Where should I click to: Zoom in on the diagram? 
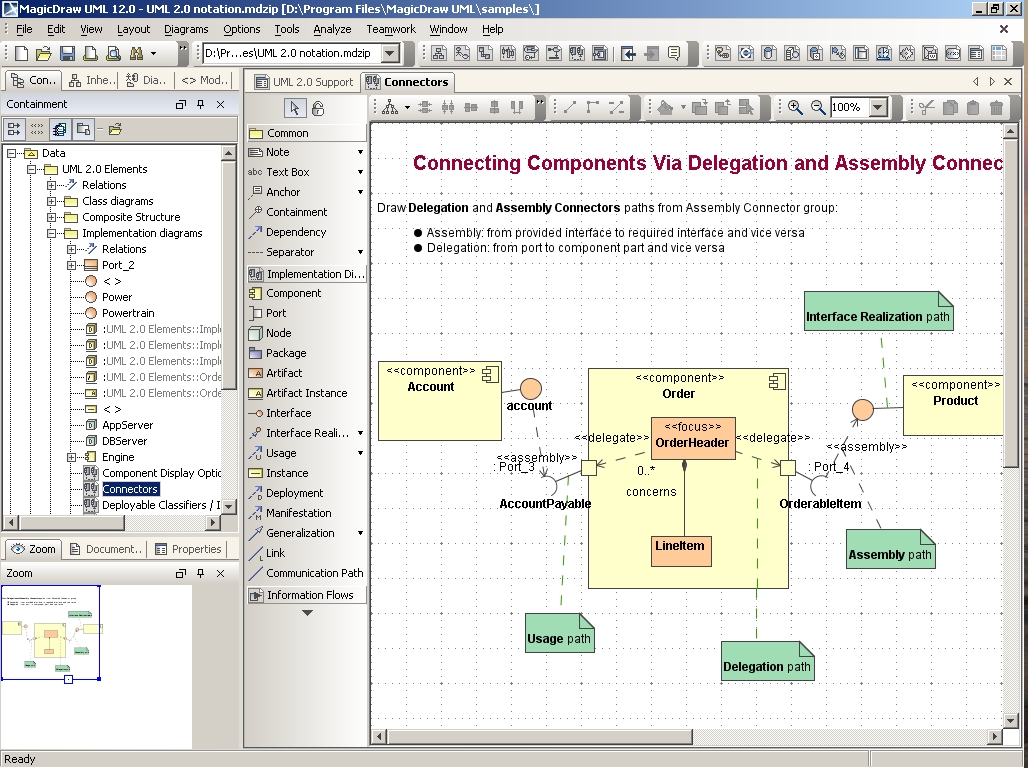coord(795,107)
